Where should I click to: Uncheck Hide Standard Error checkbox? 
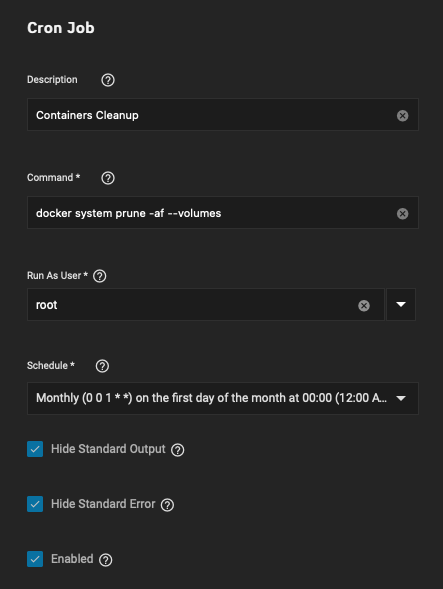[35, 504]
